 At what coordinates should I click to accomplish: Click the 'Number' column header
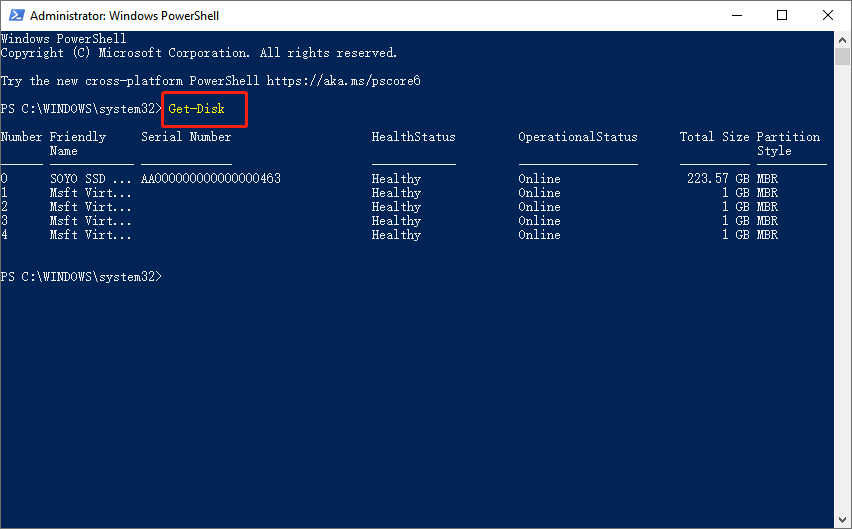[x=22, y=137]
